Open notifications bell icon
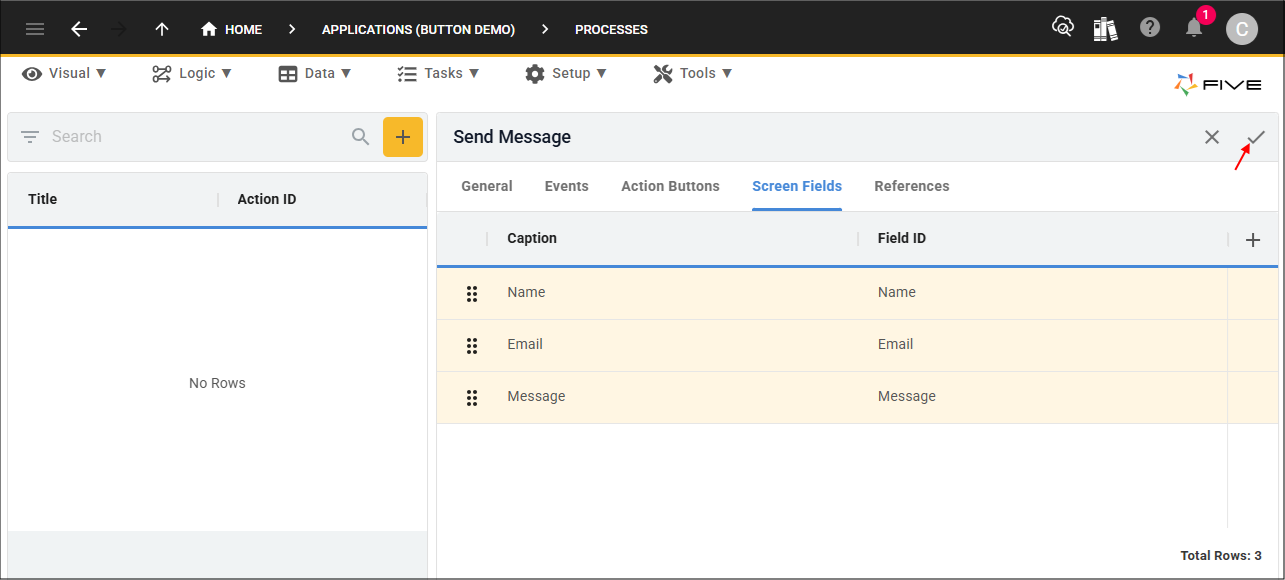This screenshot has height=580, width=1285. click(1194, 28)
